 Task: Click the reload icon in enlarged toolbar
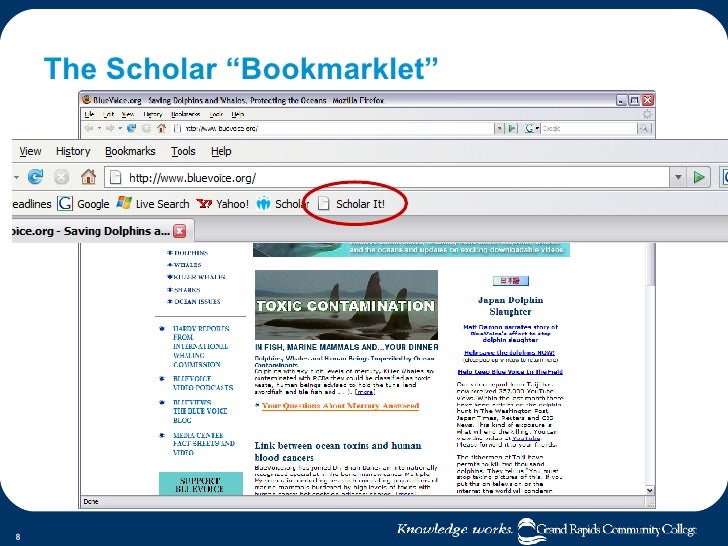35,177
